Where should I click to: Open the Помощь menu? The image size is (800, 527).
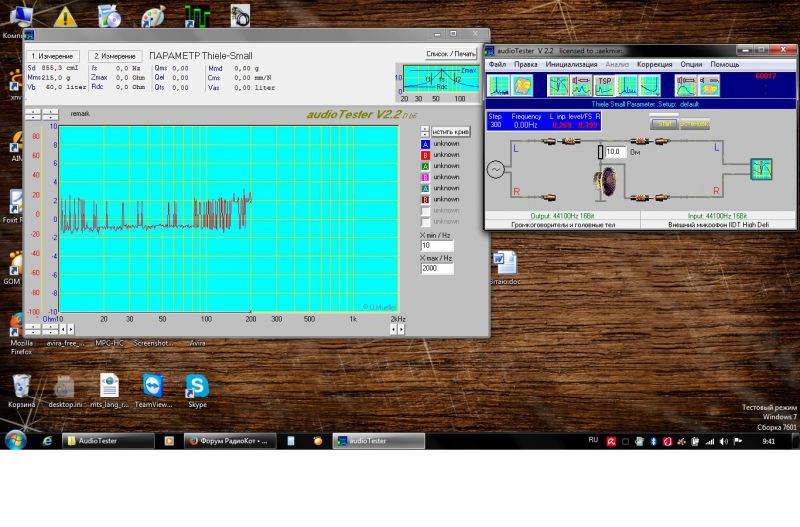[724, 64]
